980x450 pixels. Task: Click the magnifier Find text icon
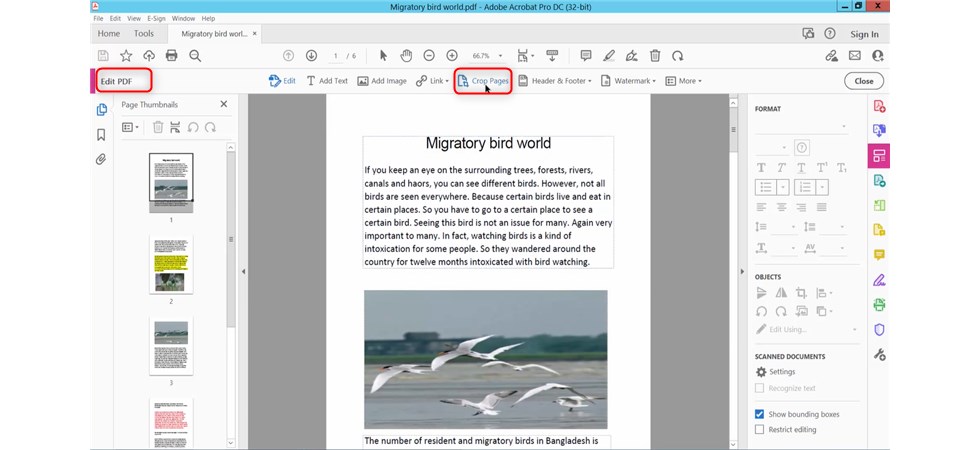point(195,56)
